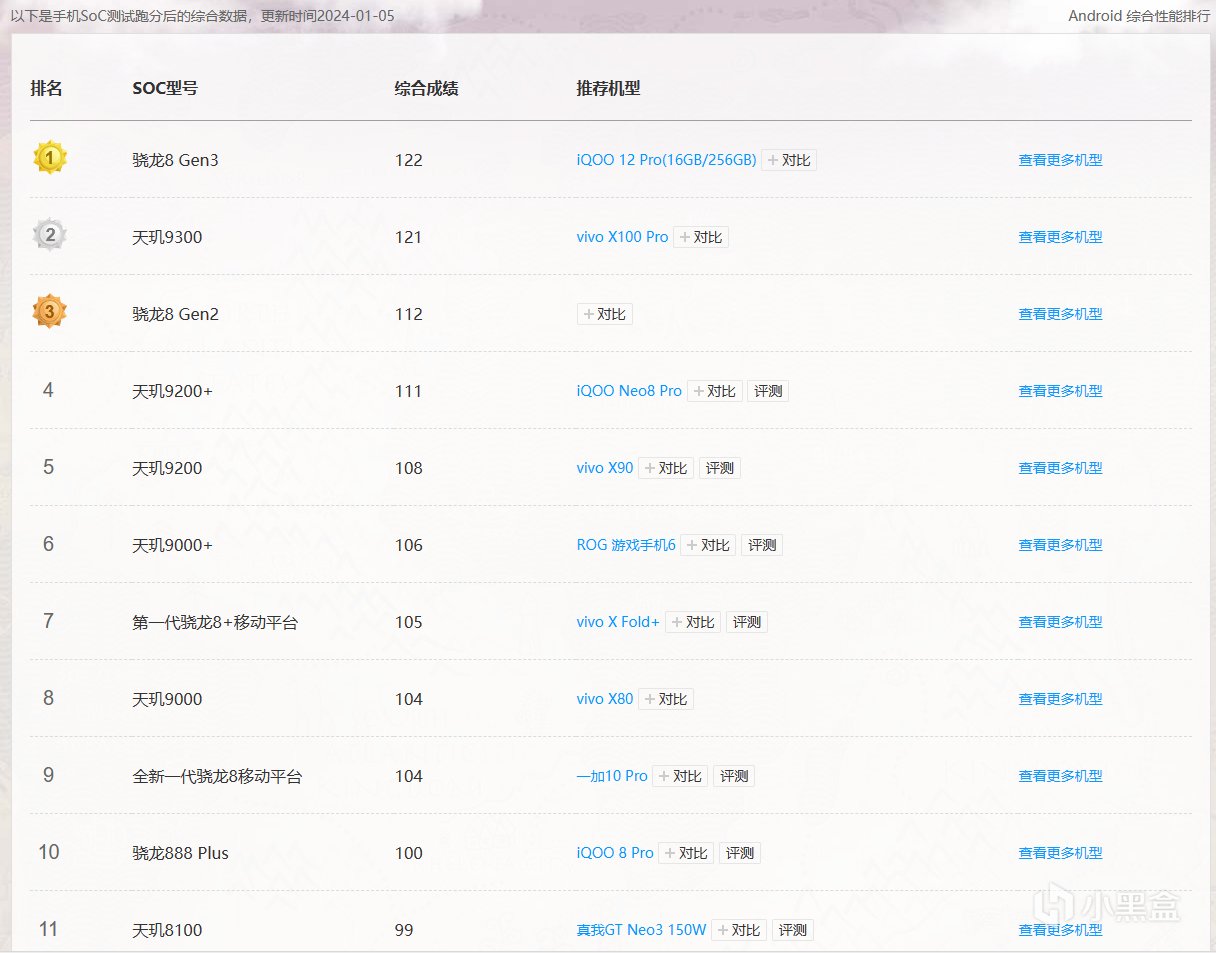This screenshot has width=1216, height=953.
Task: Select the 骁龙8 Gen3 SOC name
Action: click(175, 160)
